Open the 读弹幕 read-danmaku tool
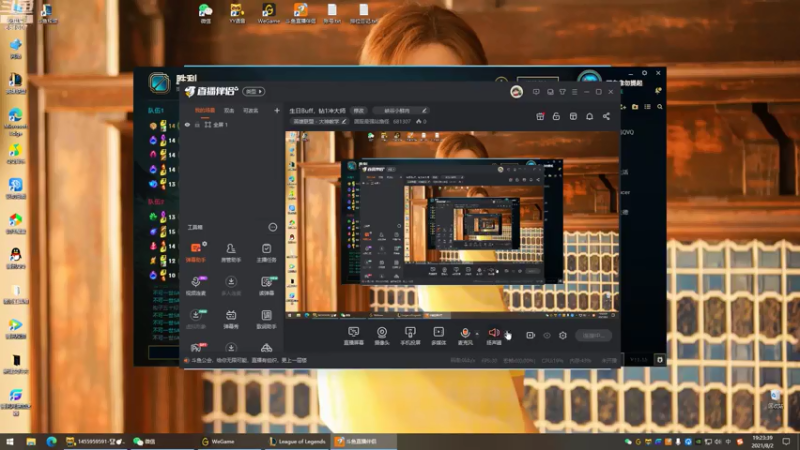Screen dimensions: 800x450 (x=266, y=285)
